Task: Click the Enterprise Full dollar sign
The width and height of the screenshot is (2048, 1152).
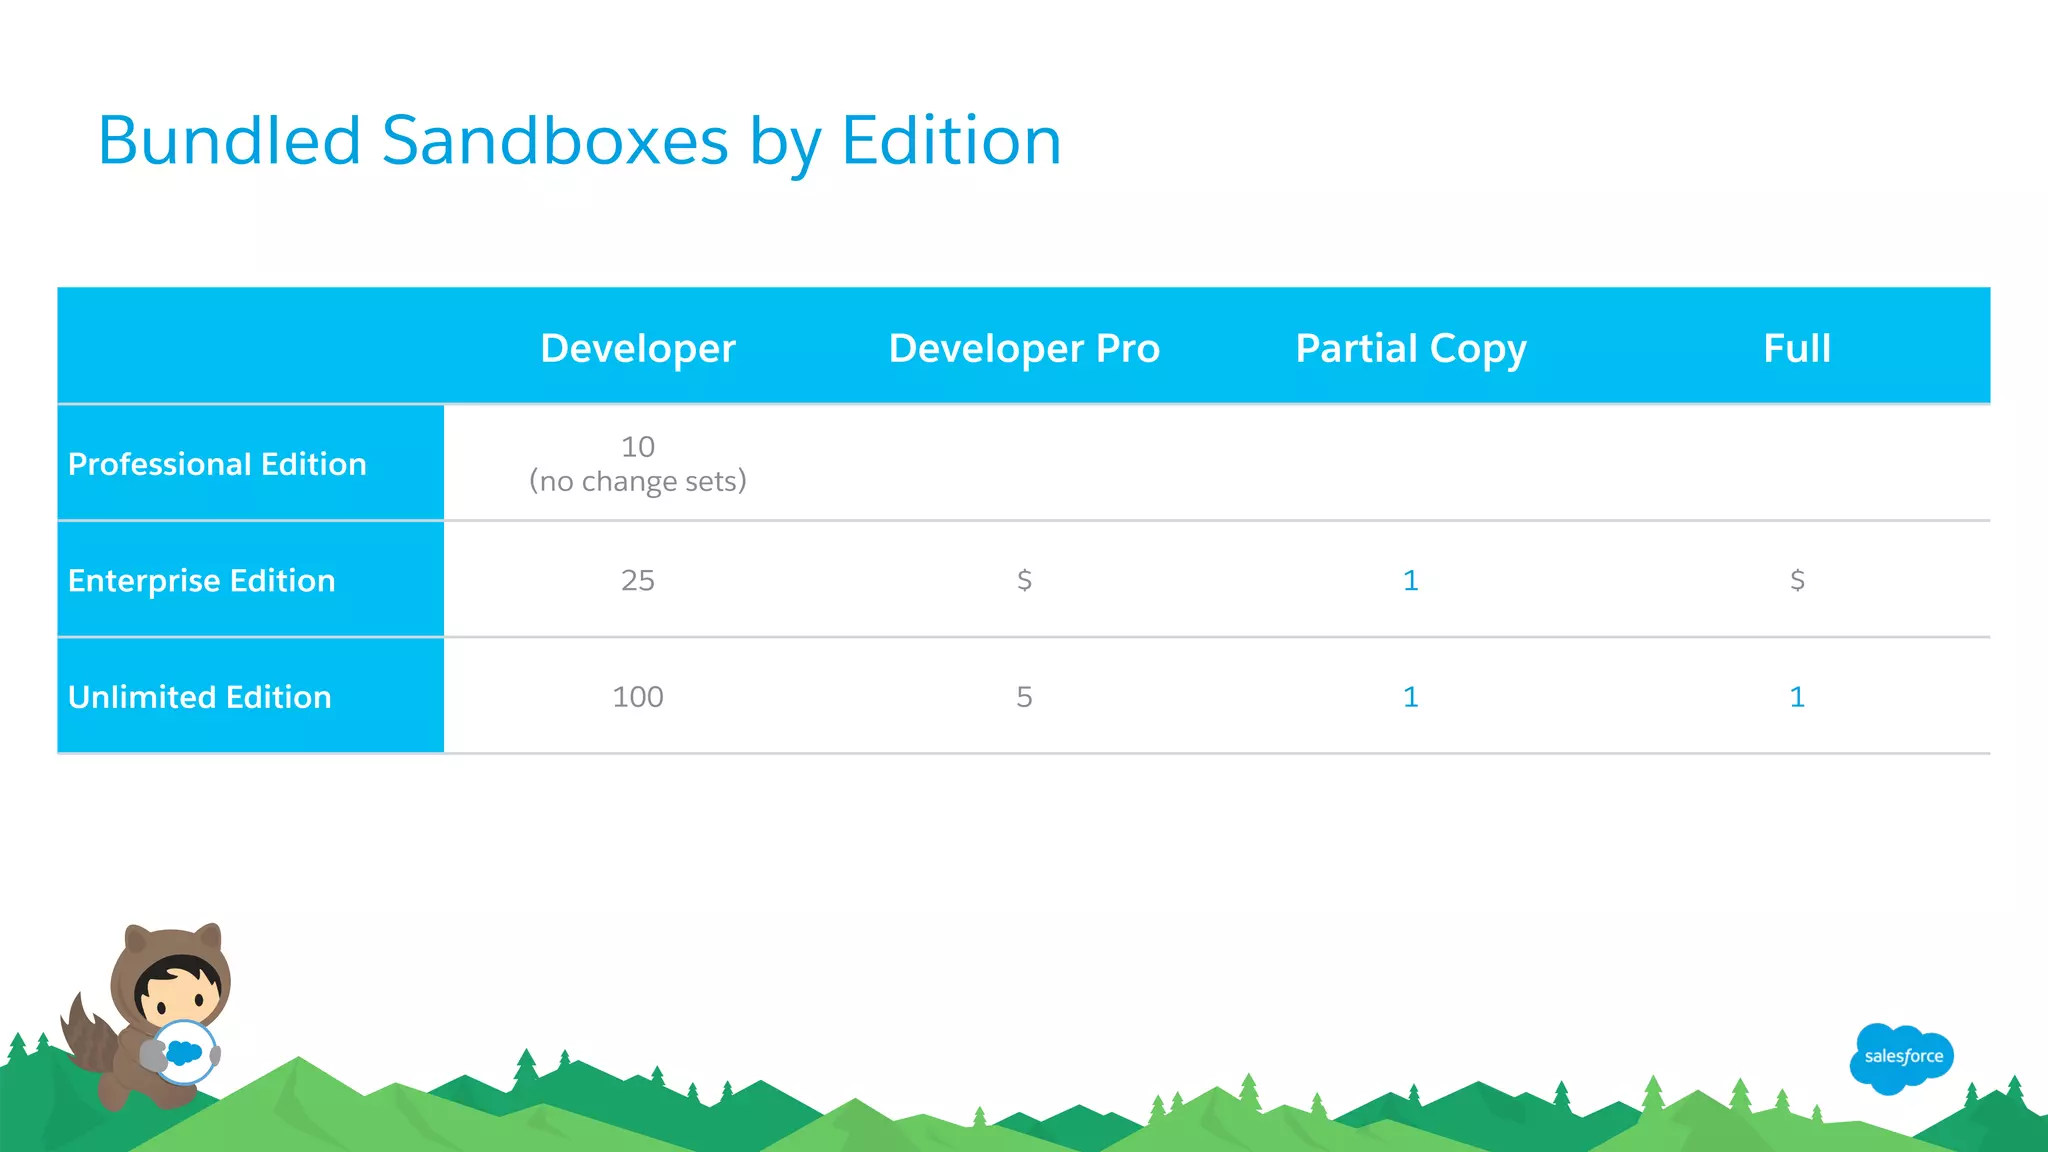Action: (1797, 580)
